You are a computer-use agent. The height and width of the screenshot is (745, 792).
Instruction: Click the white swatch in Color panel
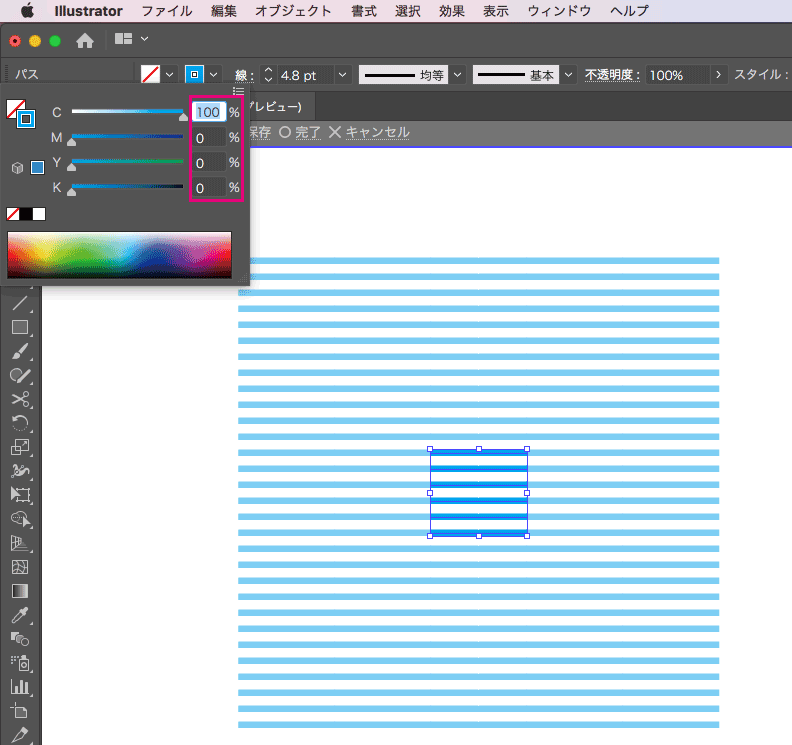(39, 214)
